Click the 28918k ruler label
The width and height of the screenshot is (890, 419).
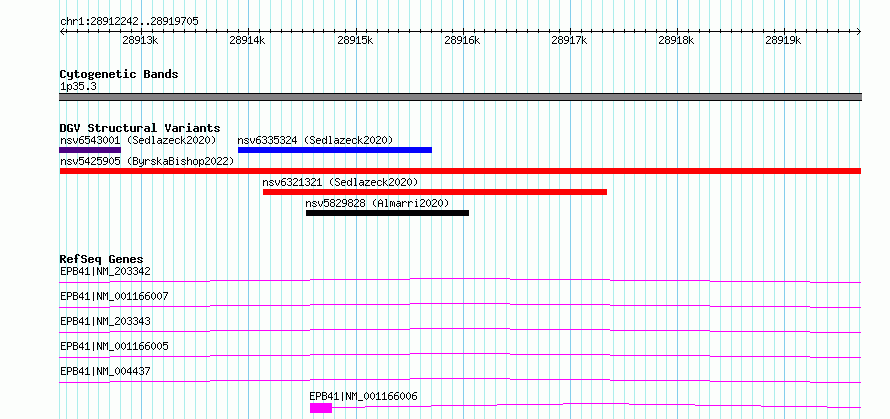[x=676, y=41]
